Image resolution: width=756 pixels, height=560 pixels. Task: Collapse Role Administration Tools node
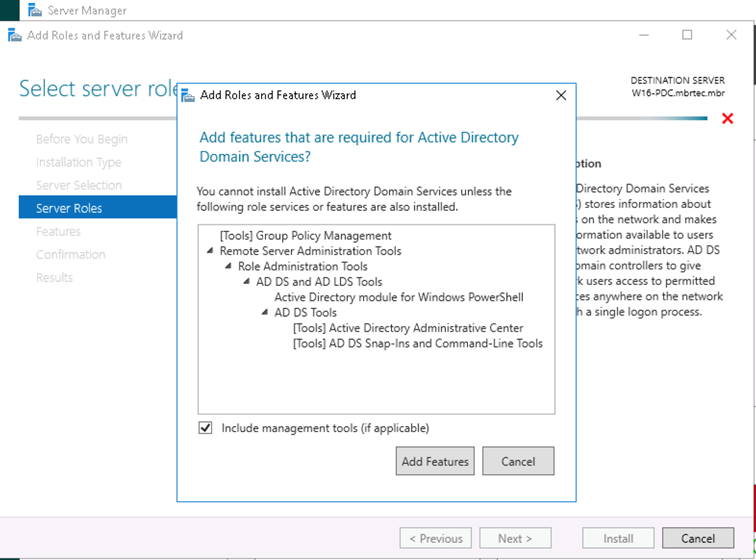(x=229, y=266)
